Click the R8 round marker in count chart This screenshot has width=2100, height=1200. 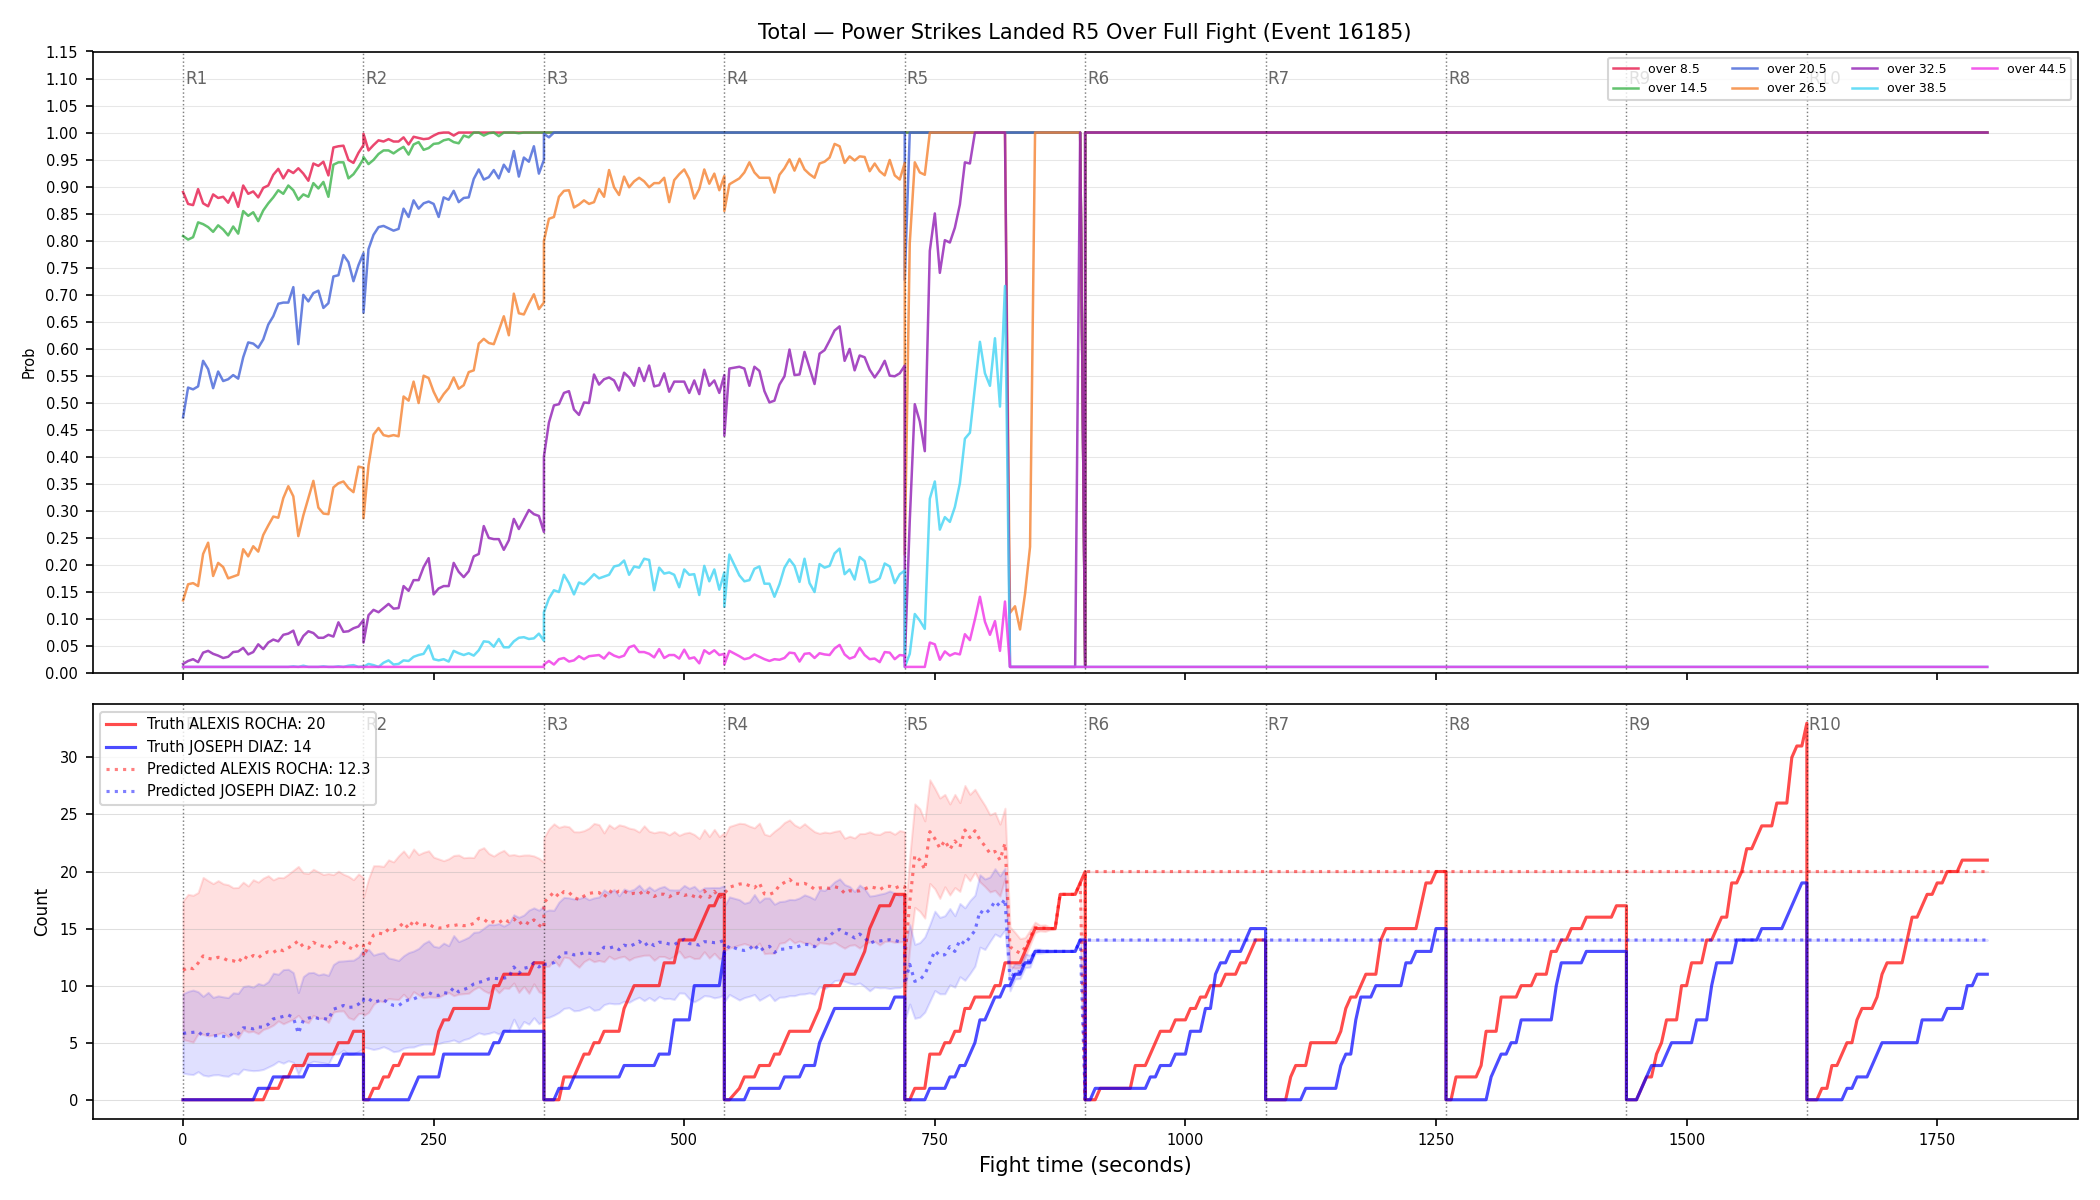[x=1459, y=724]
